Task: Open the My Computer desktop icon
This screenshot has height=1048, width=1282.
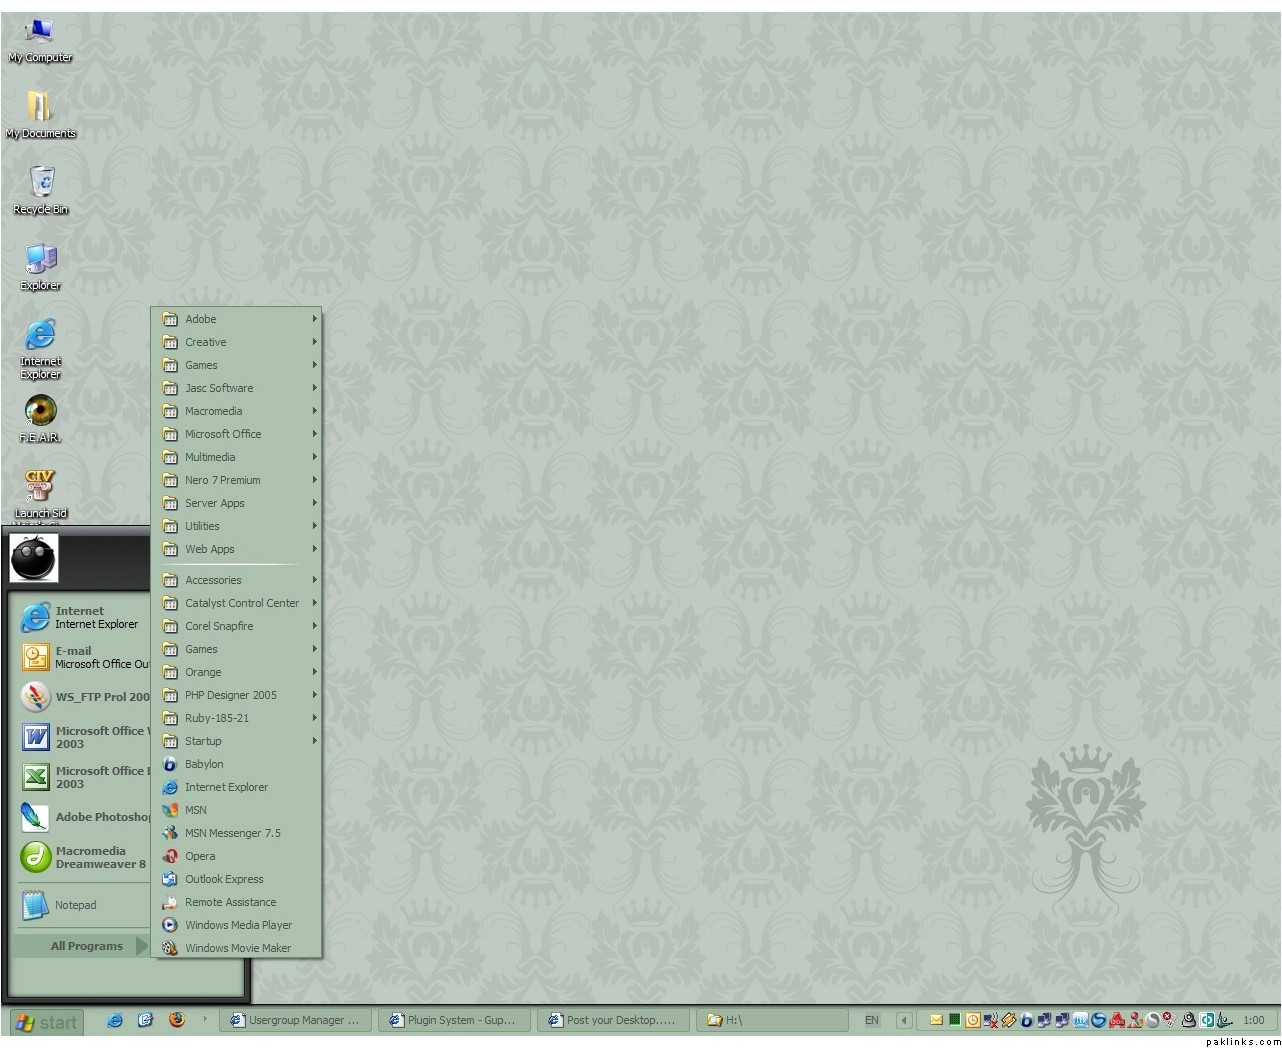Action: pyautogui.click(x=40, y=37)
